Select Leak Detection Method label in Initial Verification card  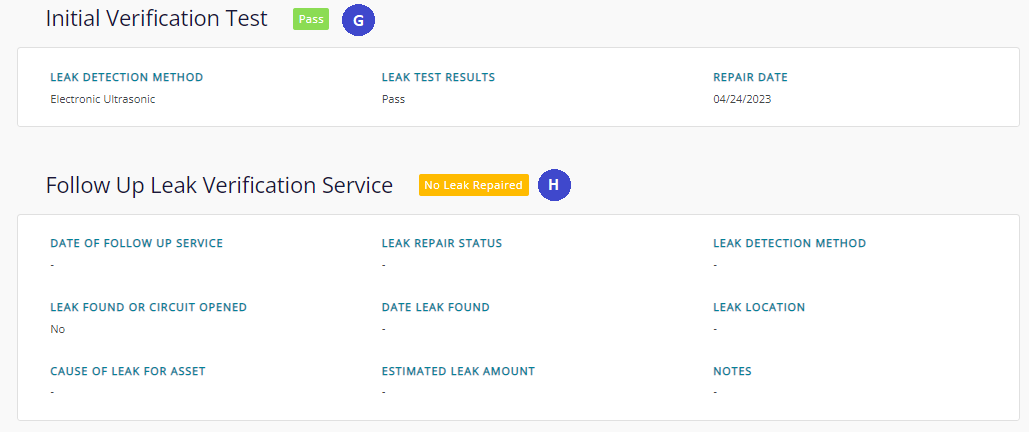click(127, 77)
